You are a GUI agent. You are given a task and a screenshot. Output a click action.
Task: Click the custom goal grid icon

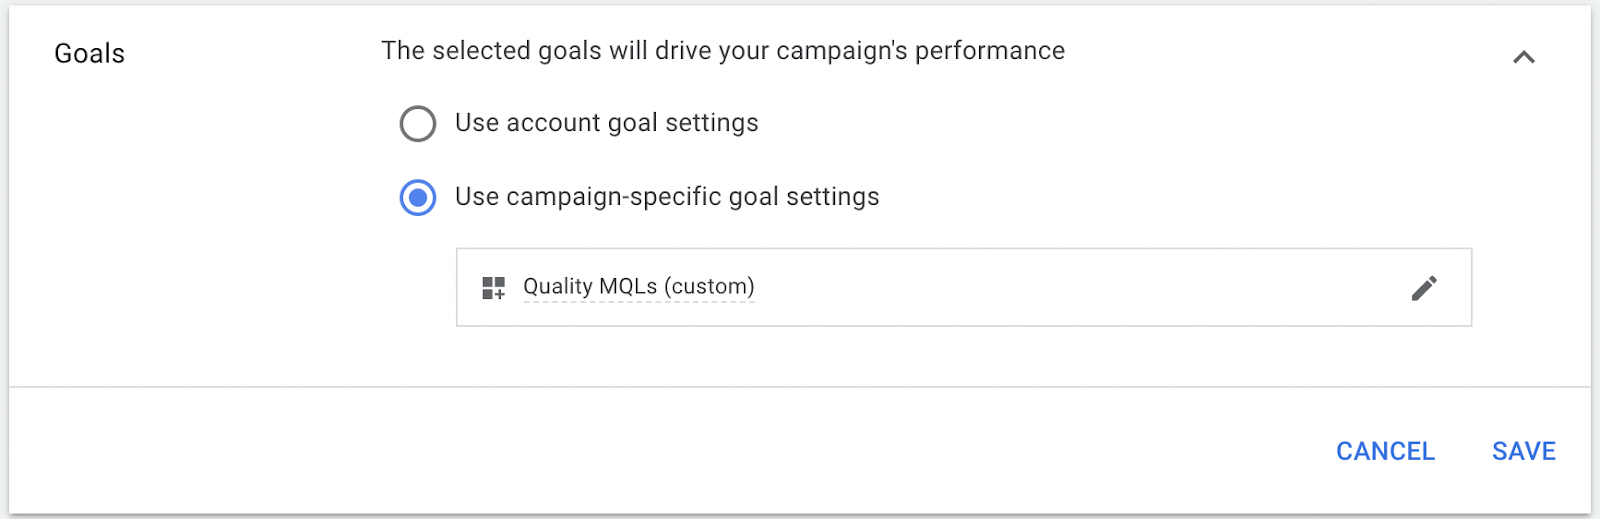tap(493, 288)
